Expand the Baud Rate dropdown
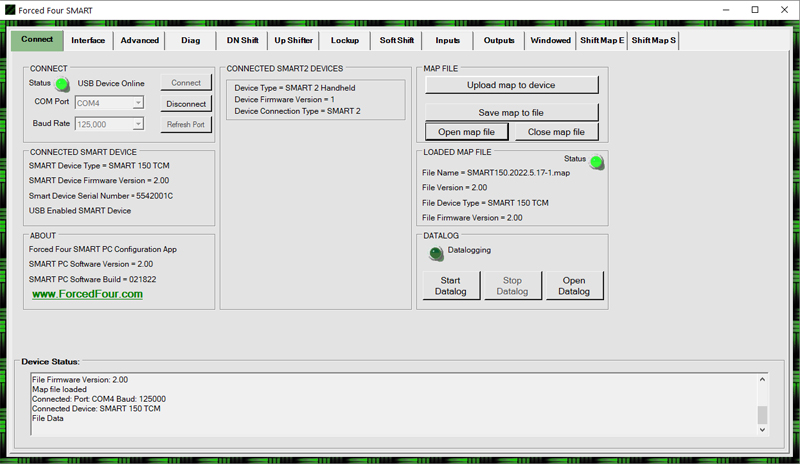The height and width of the screenshot is (464, 800). point(138,124)
